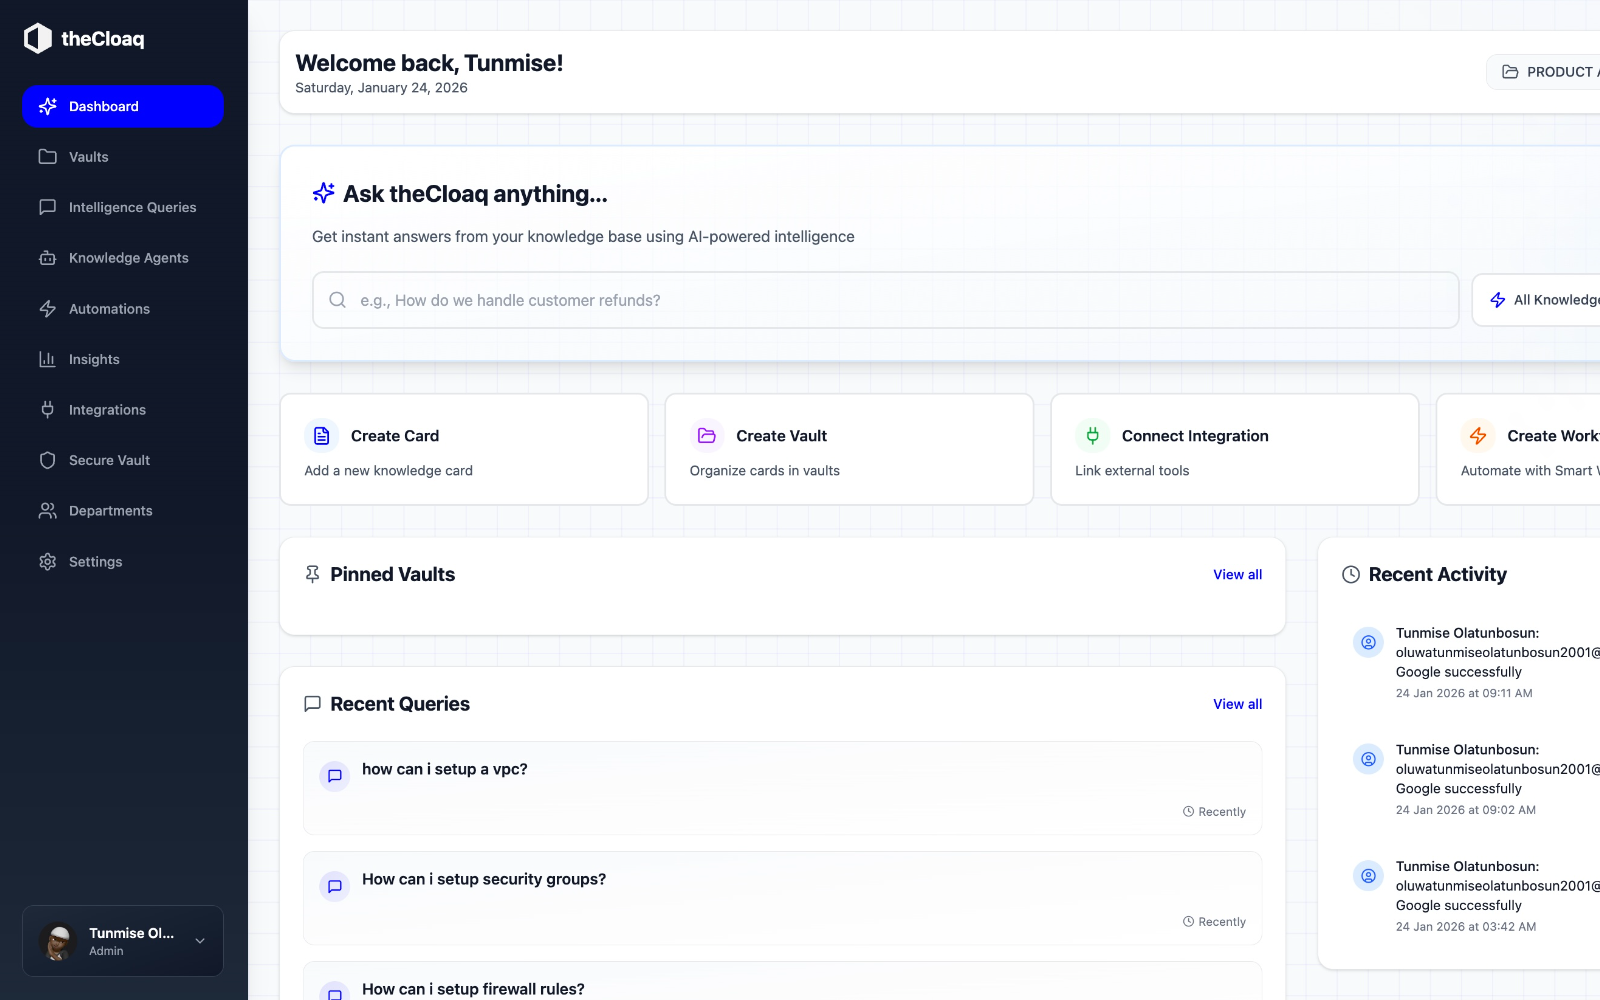Click user icon on the 09:11 AM activity

tap(1368, 642)
